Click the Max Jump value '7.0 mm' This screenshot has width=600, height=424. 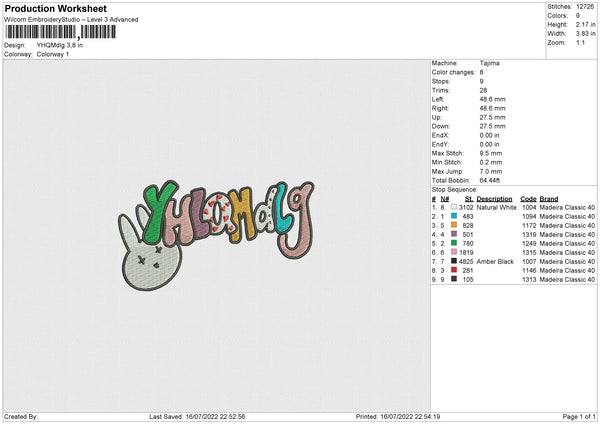[491, 171]
